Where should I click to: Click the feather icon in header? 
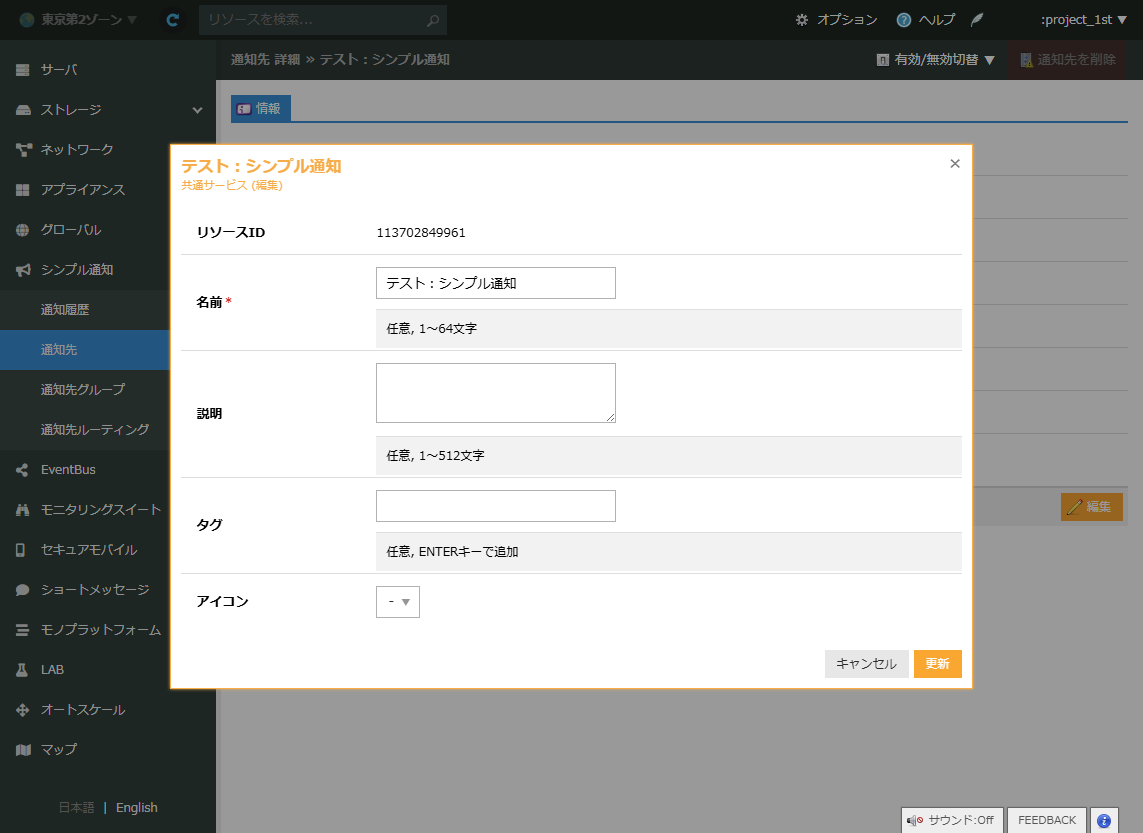(977, 20)
